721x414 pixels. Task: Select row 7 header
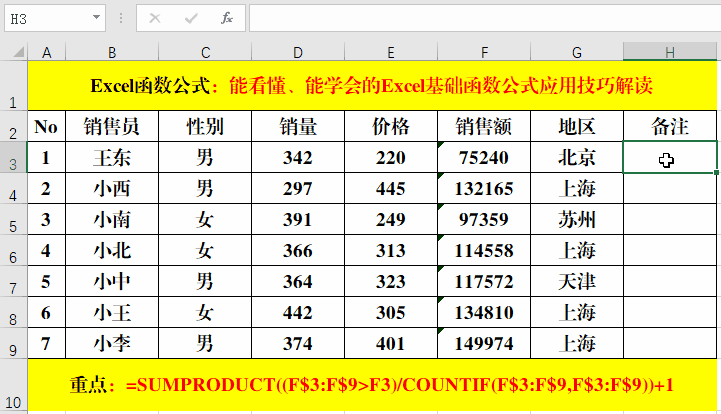pos(13,281)
